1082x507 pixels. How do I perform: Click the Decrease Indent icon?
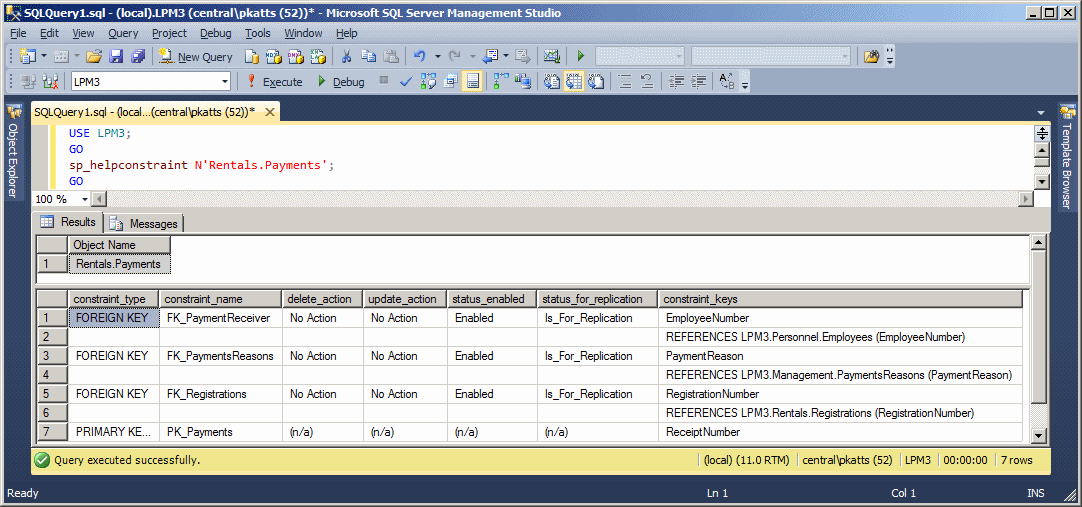[x=677, y=82]
